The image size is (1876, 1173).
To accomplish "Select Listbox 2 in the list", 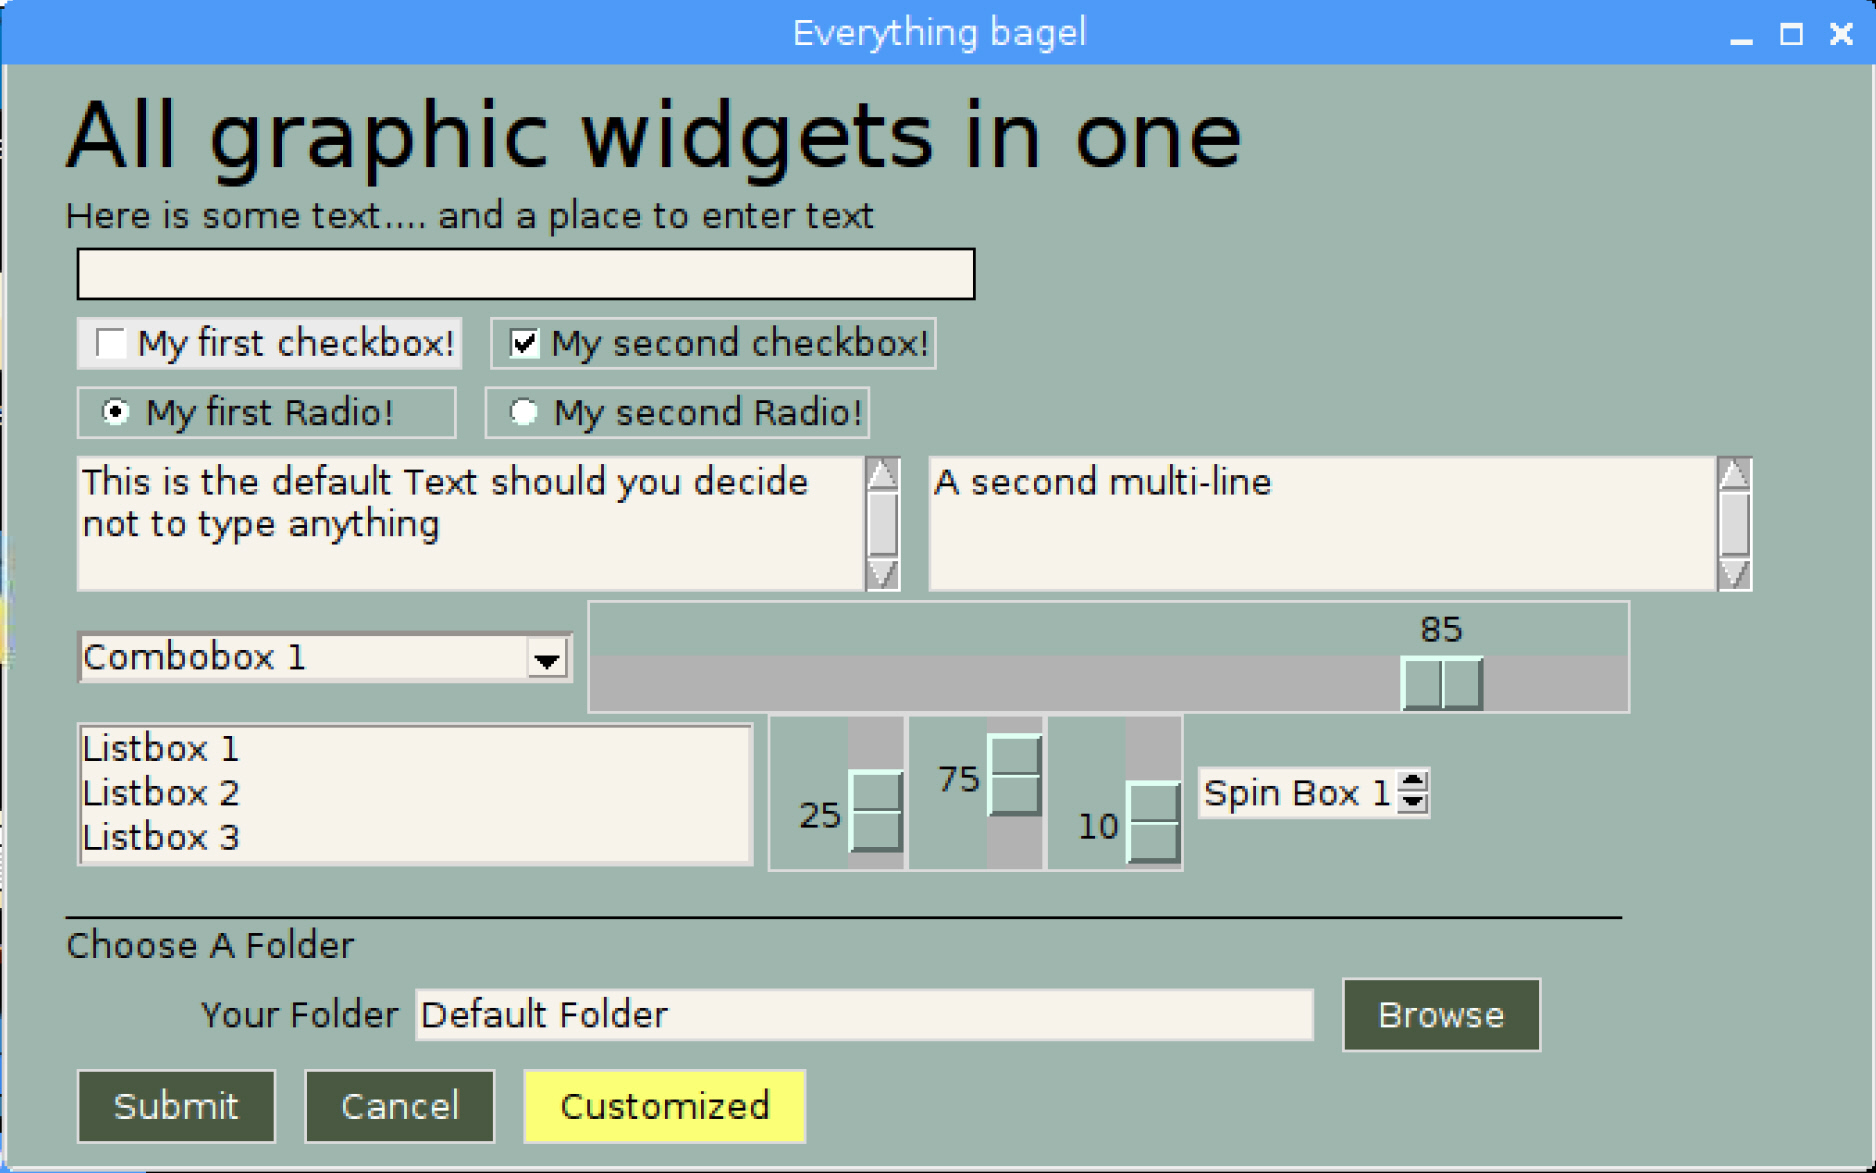I will click(x=162, y=792).
